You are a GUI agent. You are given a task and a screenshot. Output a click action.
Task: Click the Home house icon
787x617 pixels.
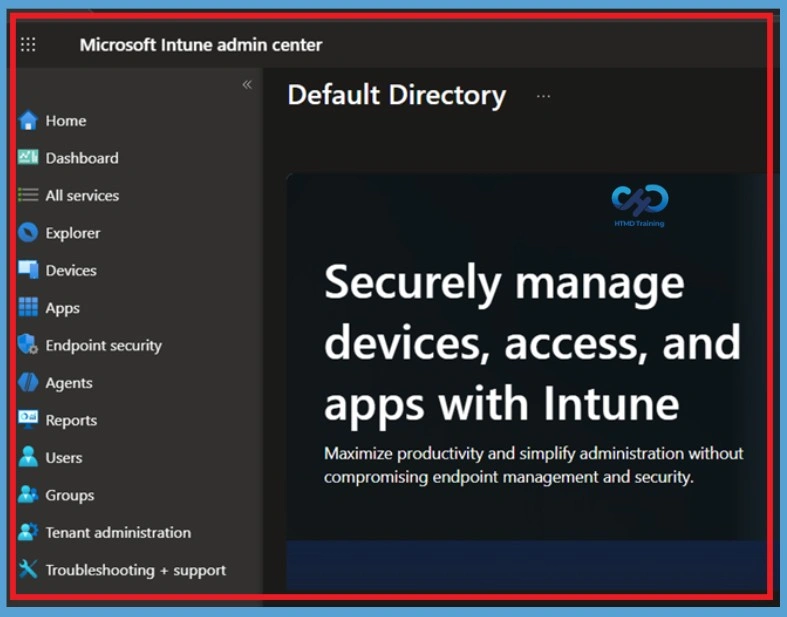click(28, 120)
